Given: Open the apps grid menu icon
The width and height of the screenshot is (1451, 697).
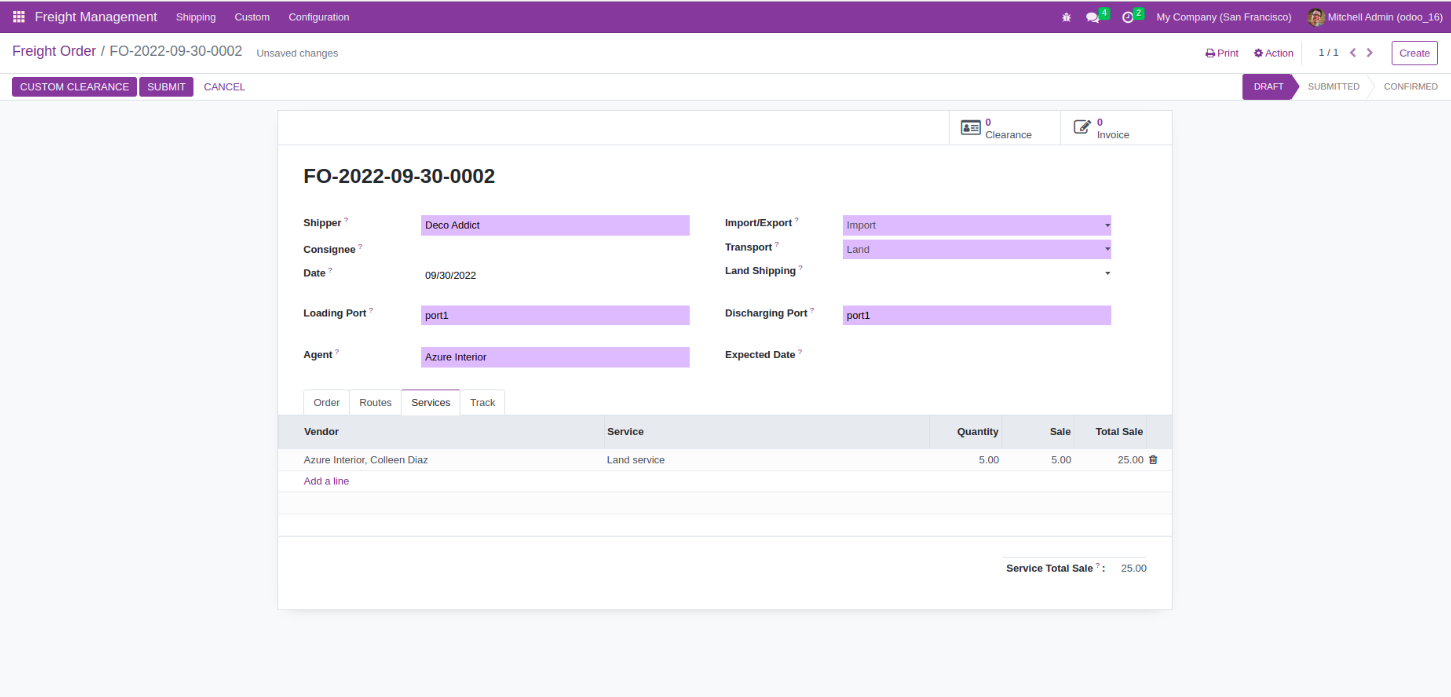Looking at the screenshot, I should pyautogui.click(x=18, y=17).
